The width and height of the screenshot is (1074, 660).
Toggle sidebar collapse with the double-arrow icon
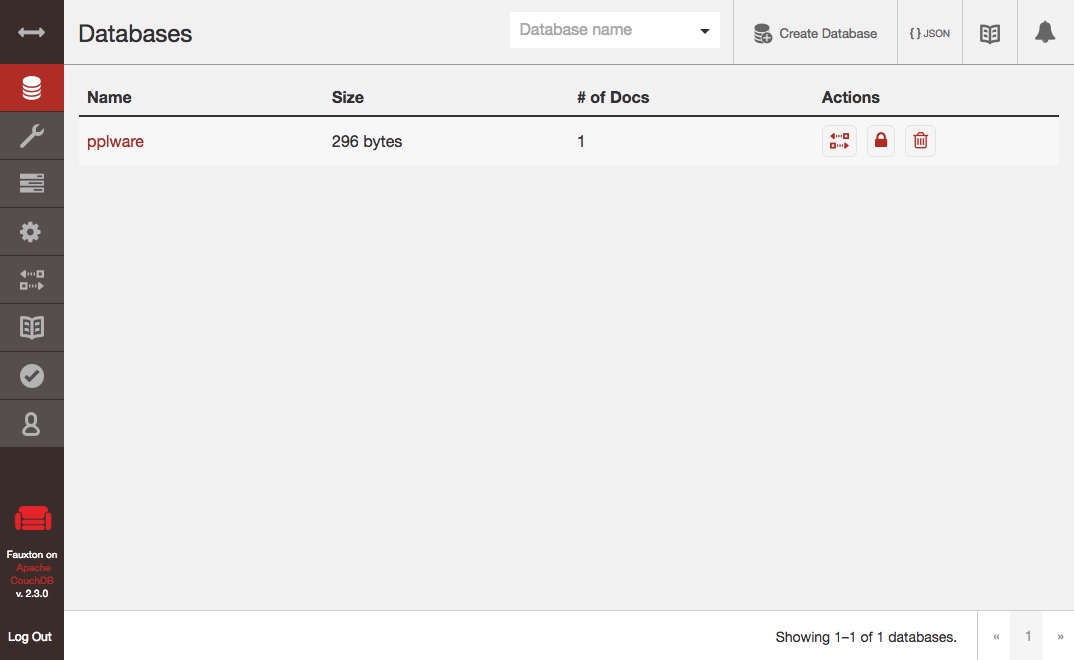pos(31,33)
